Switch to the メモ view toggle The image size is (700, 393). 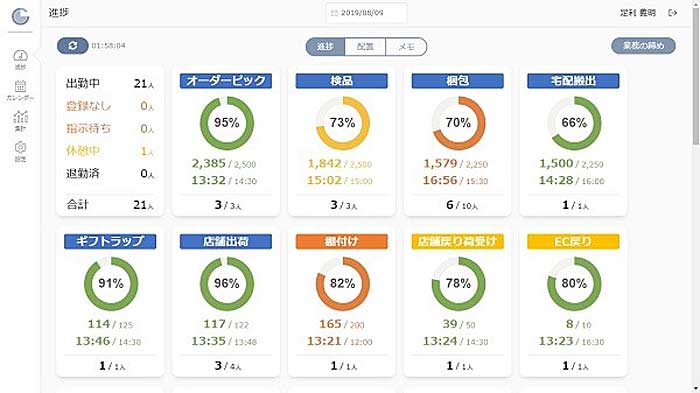click(x=406, y=46)
